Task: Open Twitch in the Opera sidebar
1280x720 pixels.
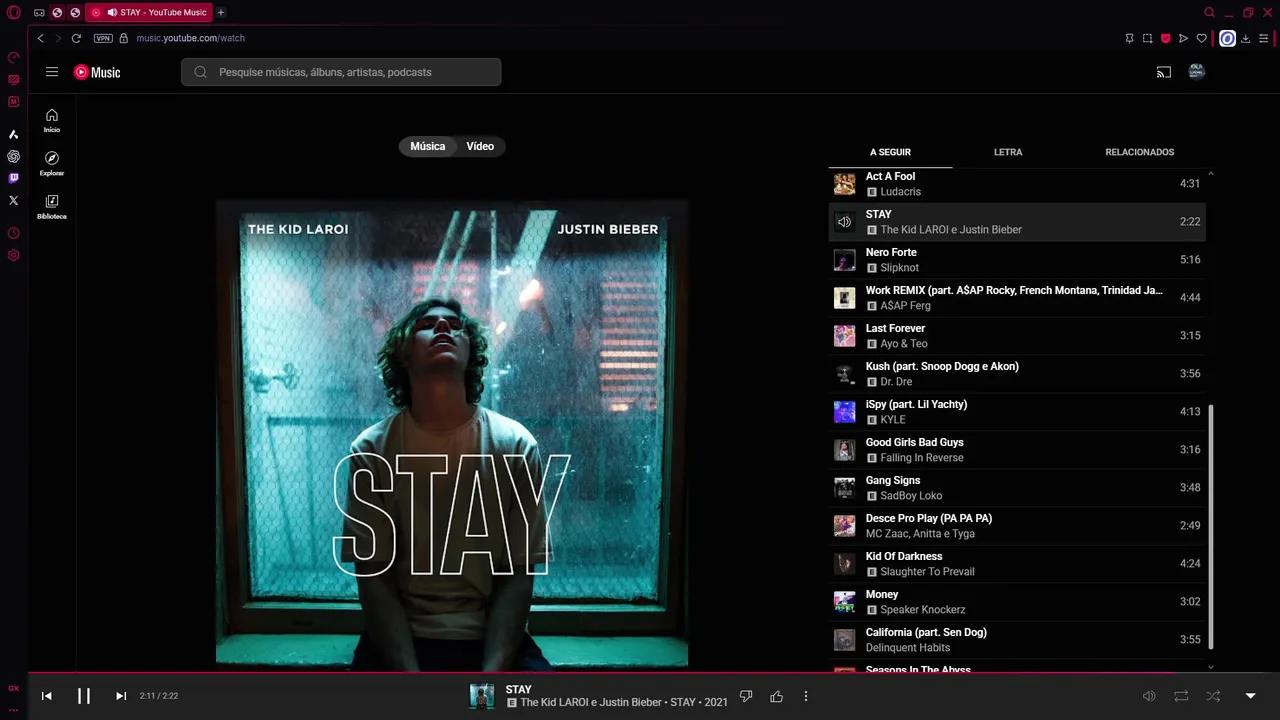Action: click(13, 178)
